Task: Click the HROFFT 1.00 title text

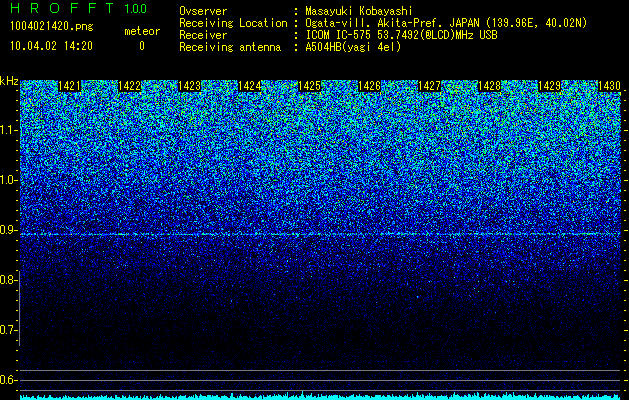Action: coord(79,8)
